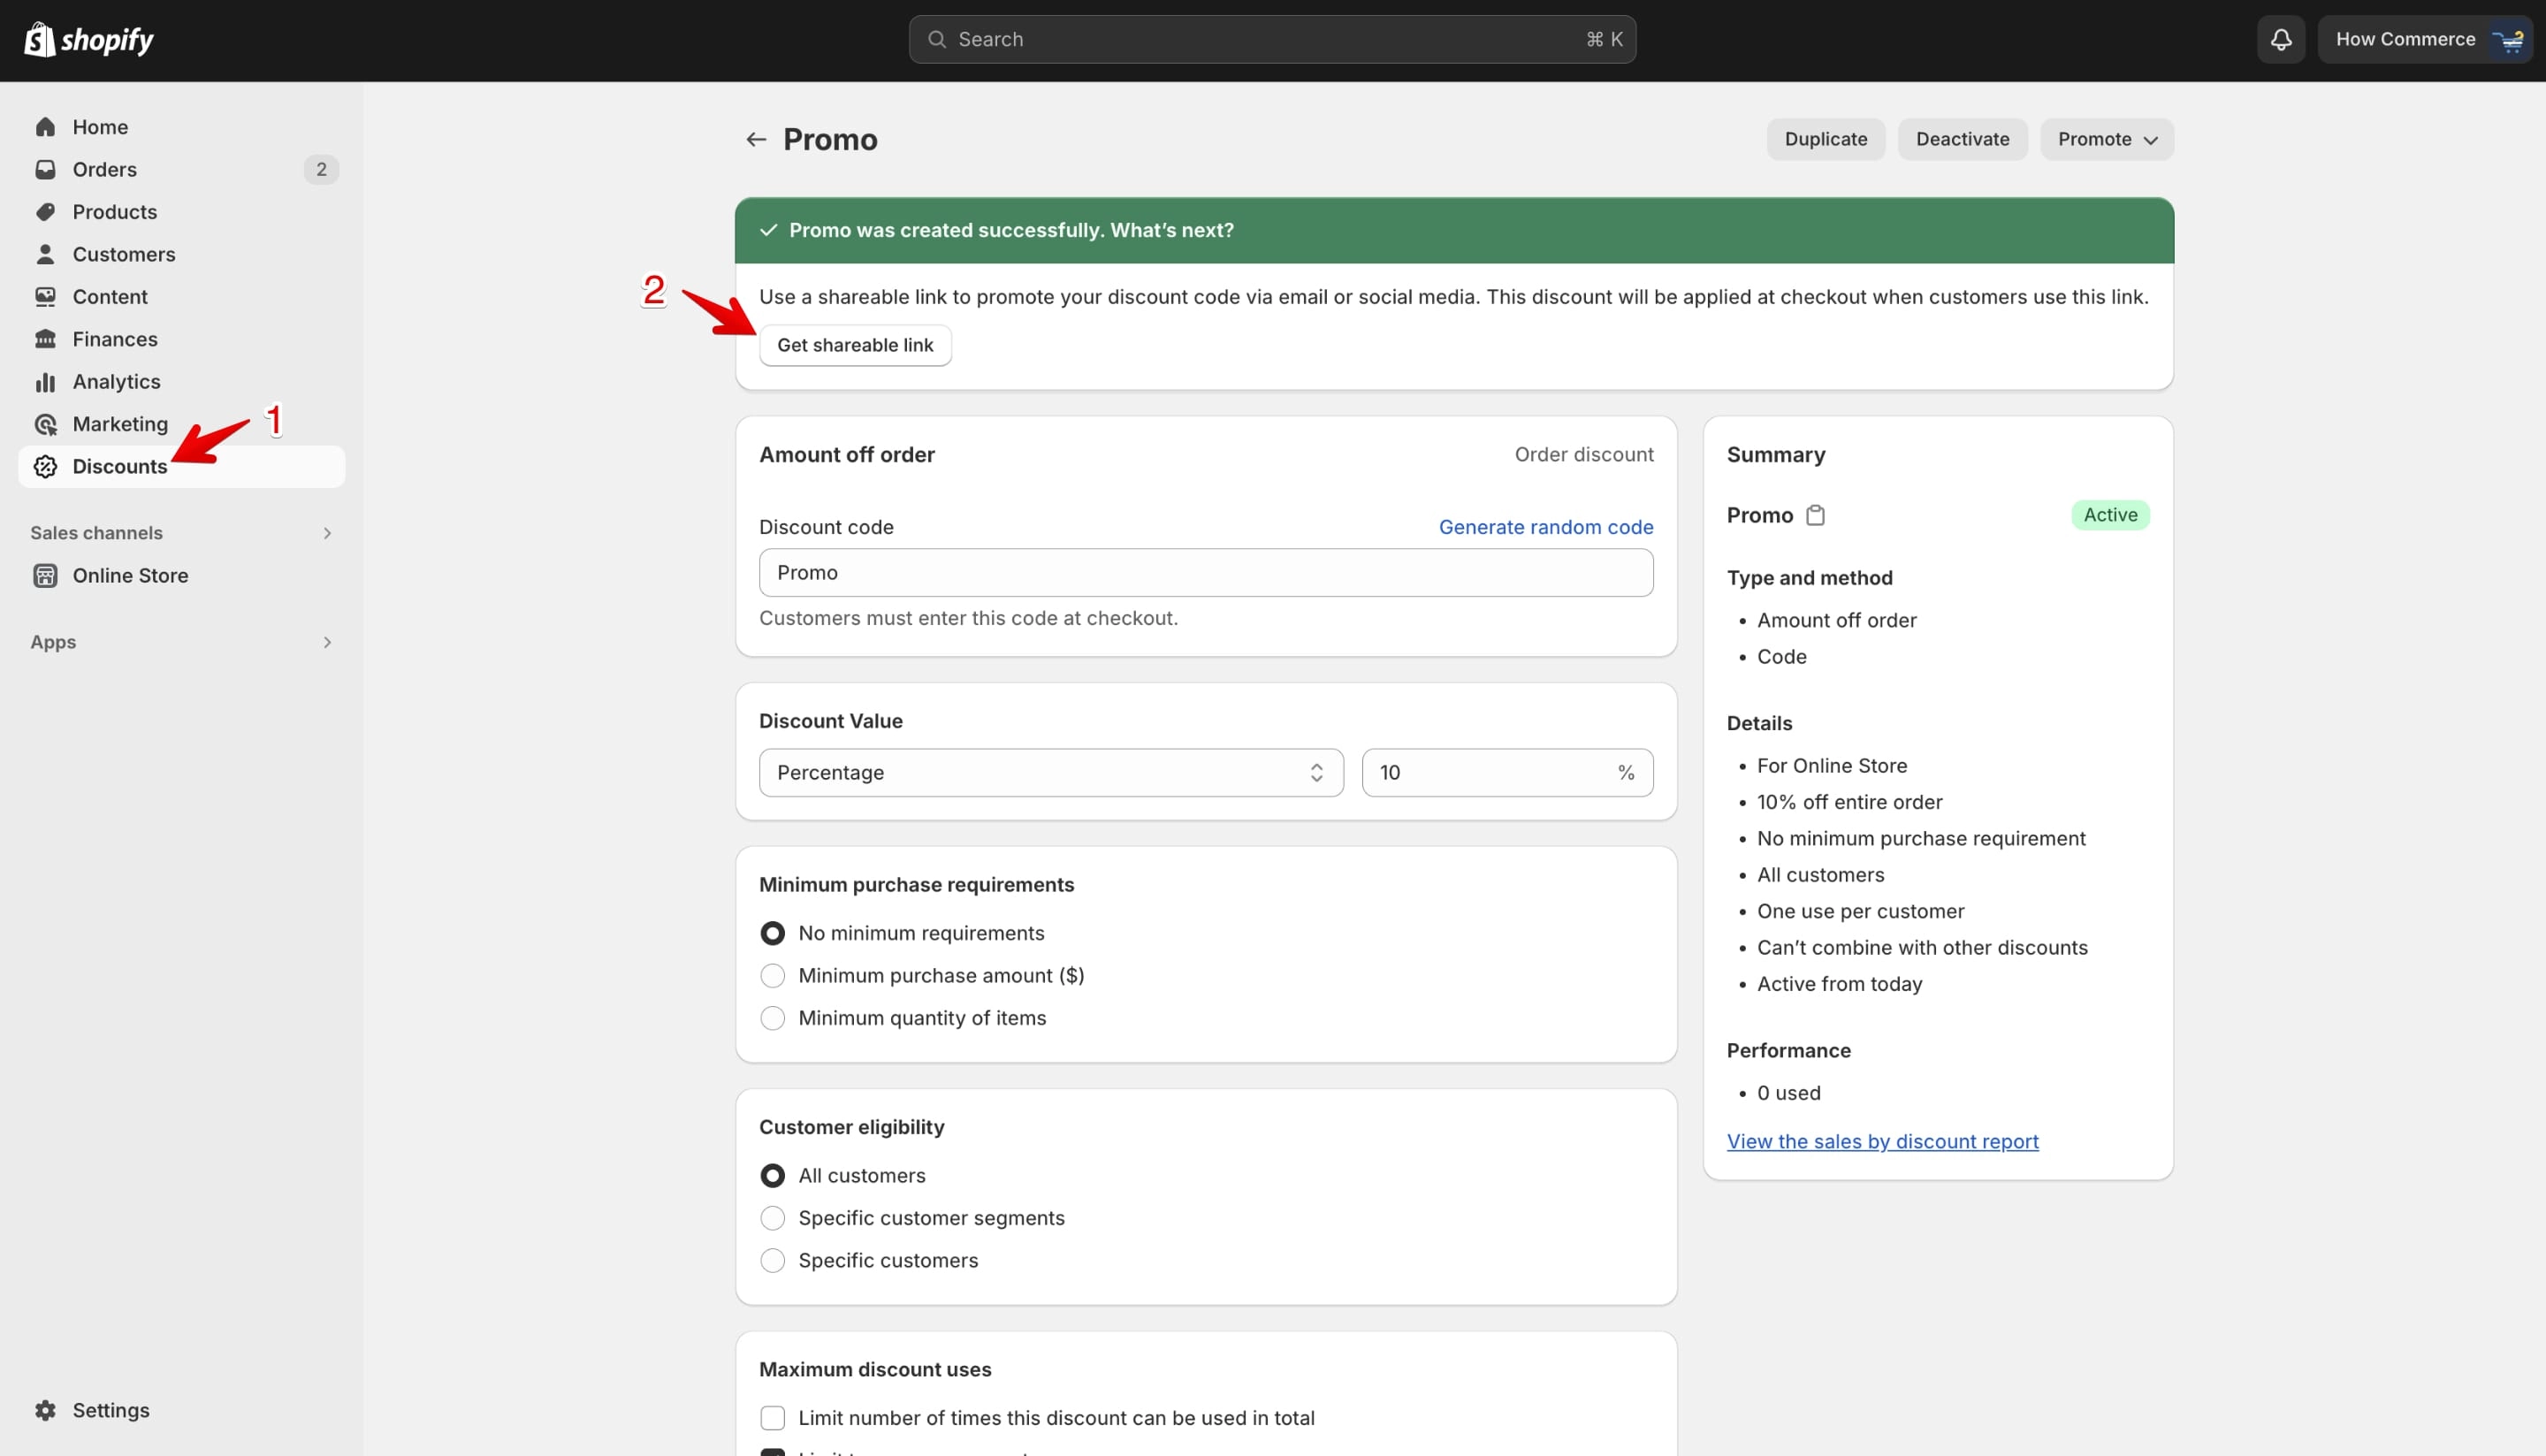Click the Active status badge
Viewport: 2546px width, 1456px height.
tap(2110, 515)
